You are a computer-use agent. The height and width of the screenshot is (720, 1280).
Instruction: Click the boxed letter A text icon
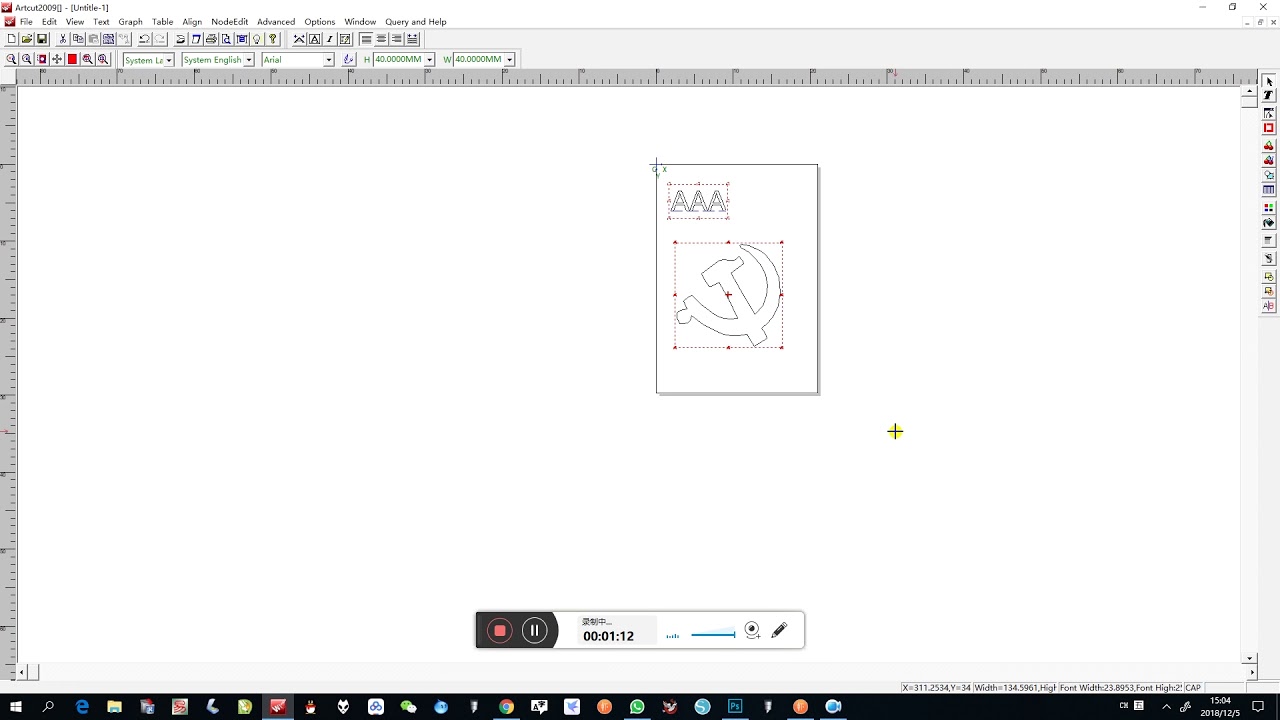pyautogui.click(x=314, y=39)
